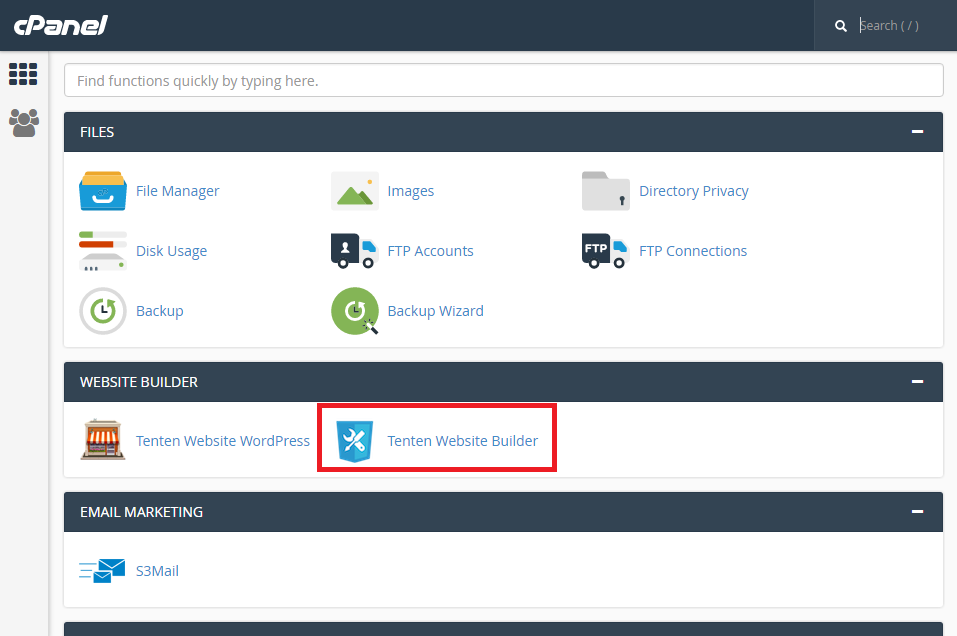Viewport: 957px width, 636px height.
Task: Open the Directory Privacy folder icon
Action: click(x=605, y=191)
